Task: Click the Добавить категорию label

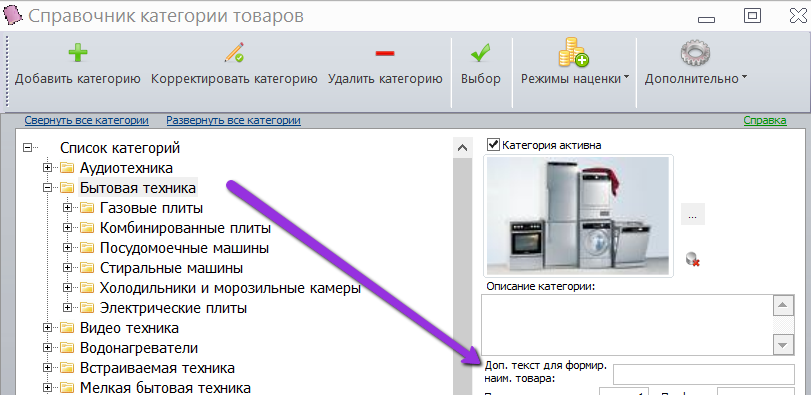Action: [x=78, y=79]
